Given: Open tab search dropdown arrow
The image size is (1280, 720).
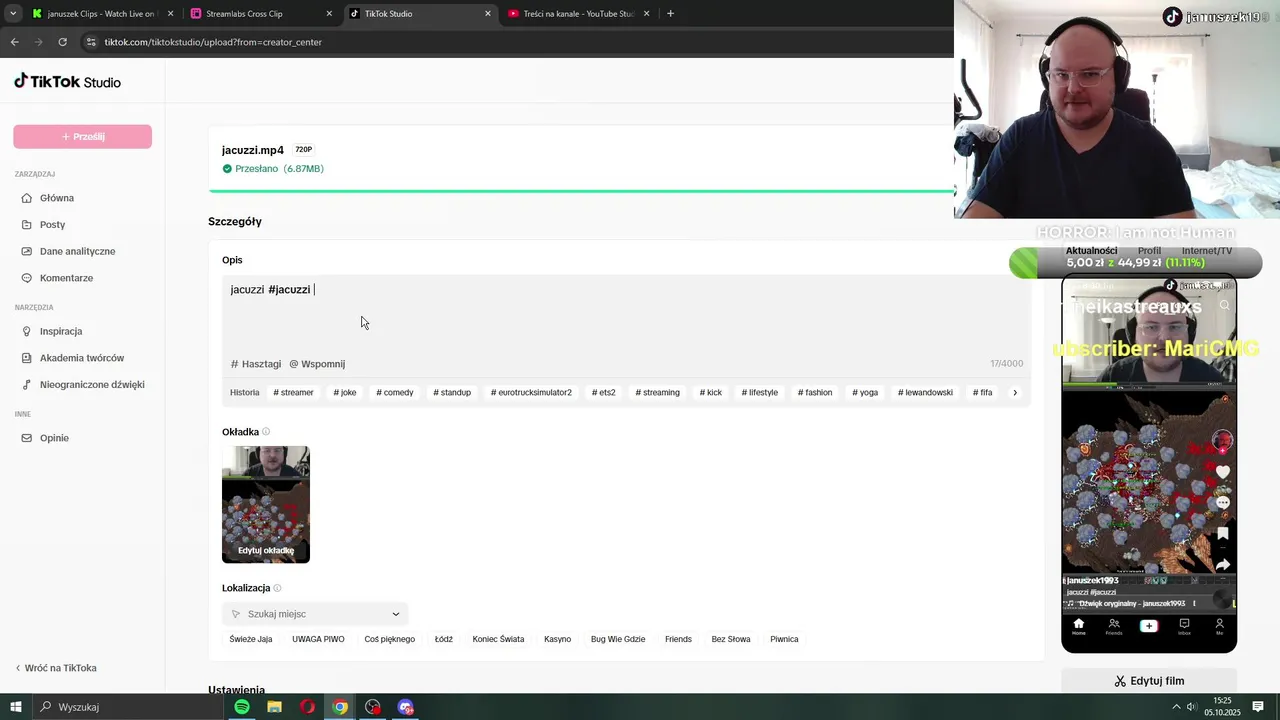Looking at the screenshot, I should point(12,14).
